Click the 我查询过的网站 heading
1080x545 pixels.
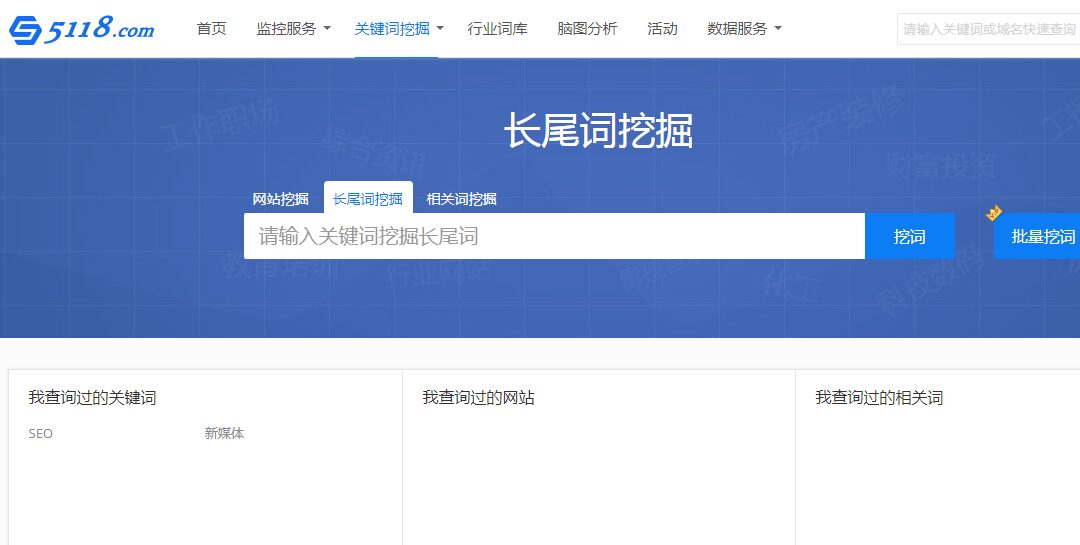click(x=479, y=398)
